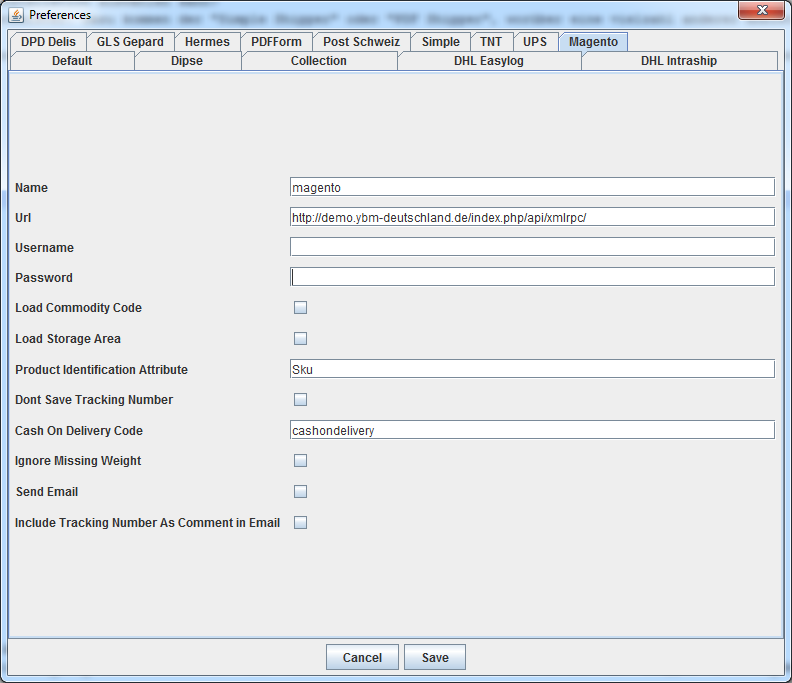Switch to the PDFForm tab

(x=276, y=41)
